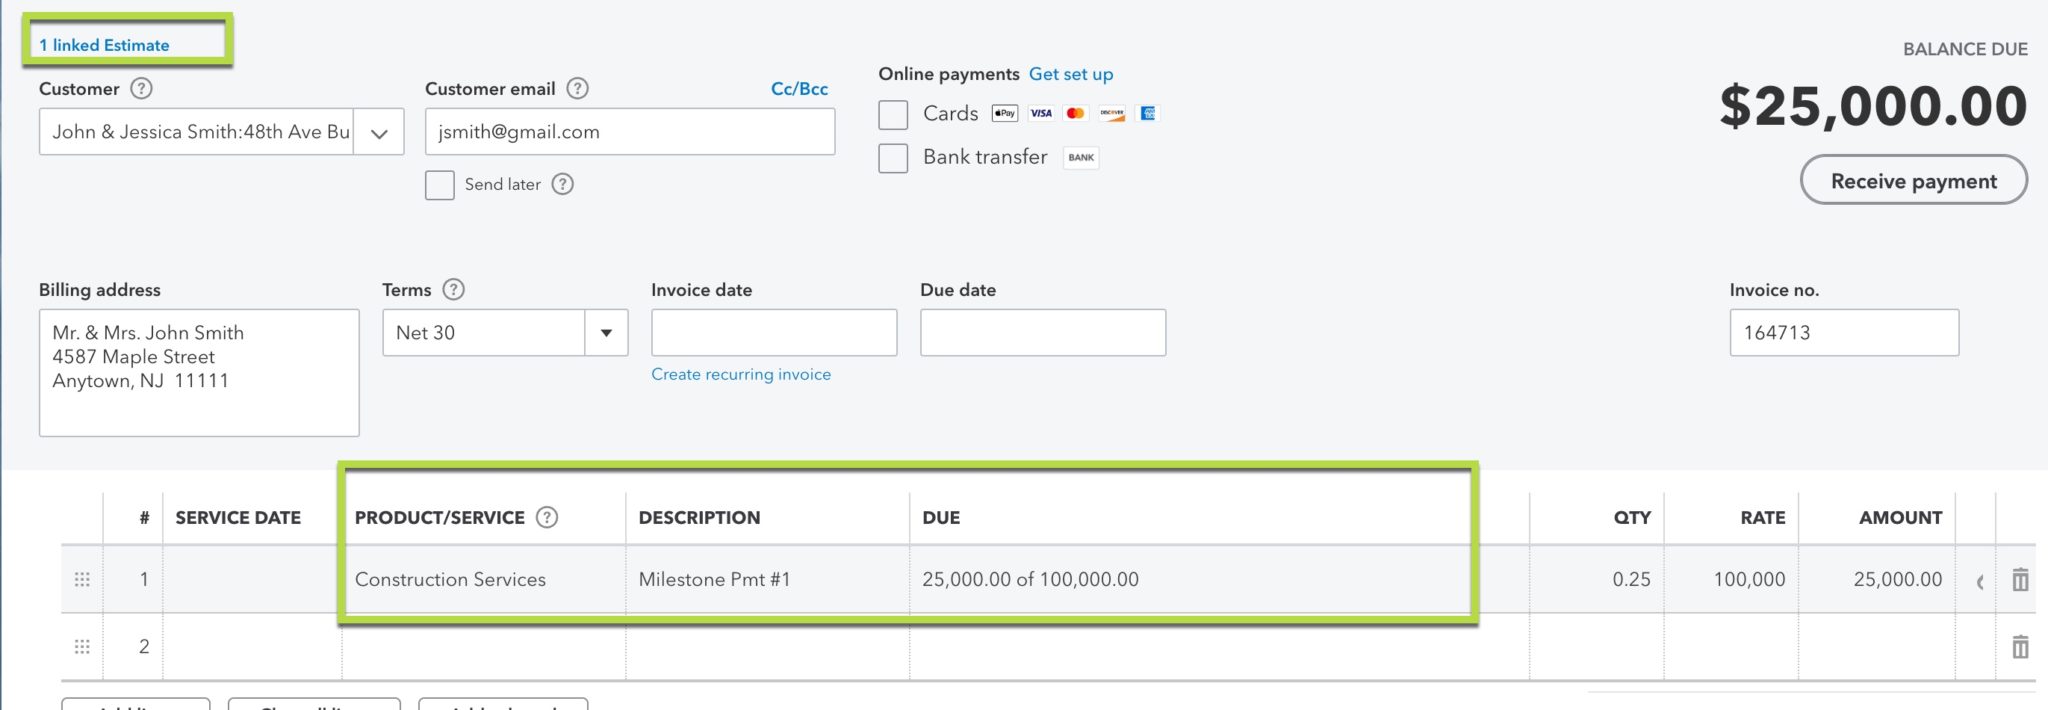This screenshot has height=710, width=2048.
Task: Delete line 2 using its trash icon
Action: [x=2019, y=645]
